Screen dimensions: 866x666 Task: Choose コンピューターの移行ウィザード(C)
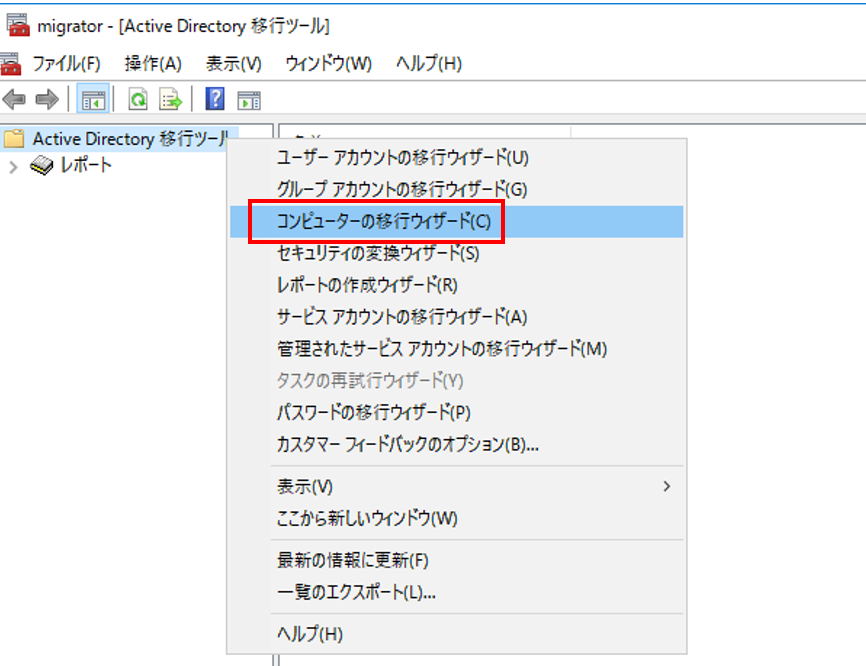pyautogui.click(x=457, y=221)
